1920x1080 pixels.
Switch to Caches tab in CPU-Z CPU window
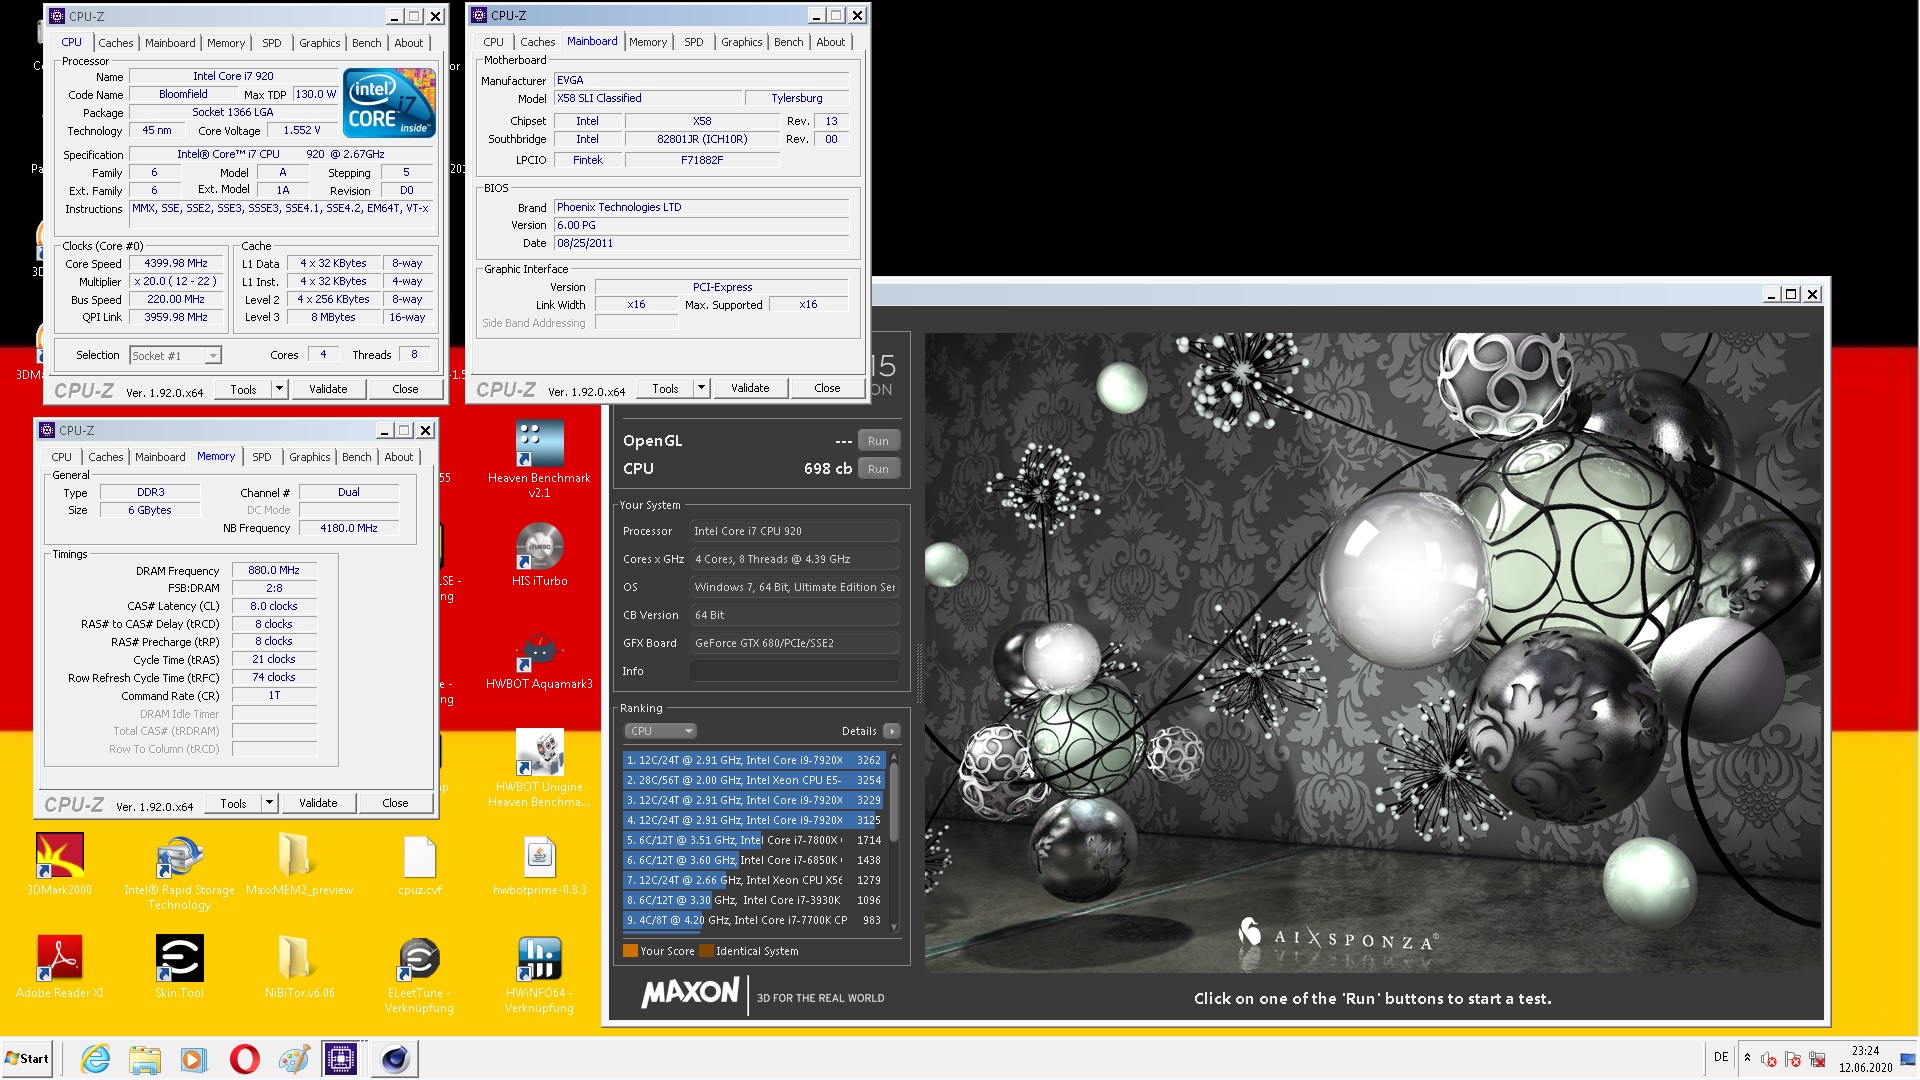point(115,43)
